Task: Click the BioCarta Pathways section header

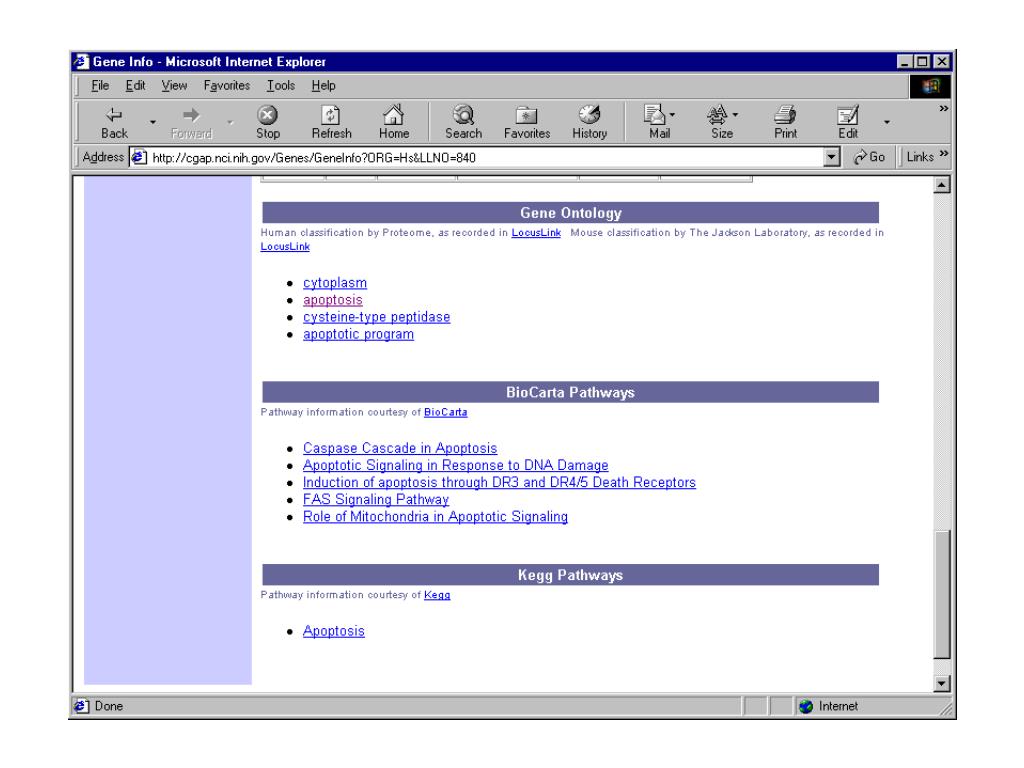Action: 570,392
